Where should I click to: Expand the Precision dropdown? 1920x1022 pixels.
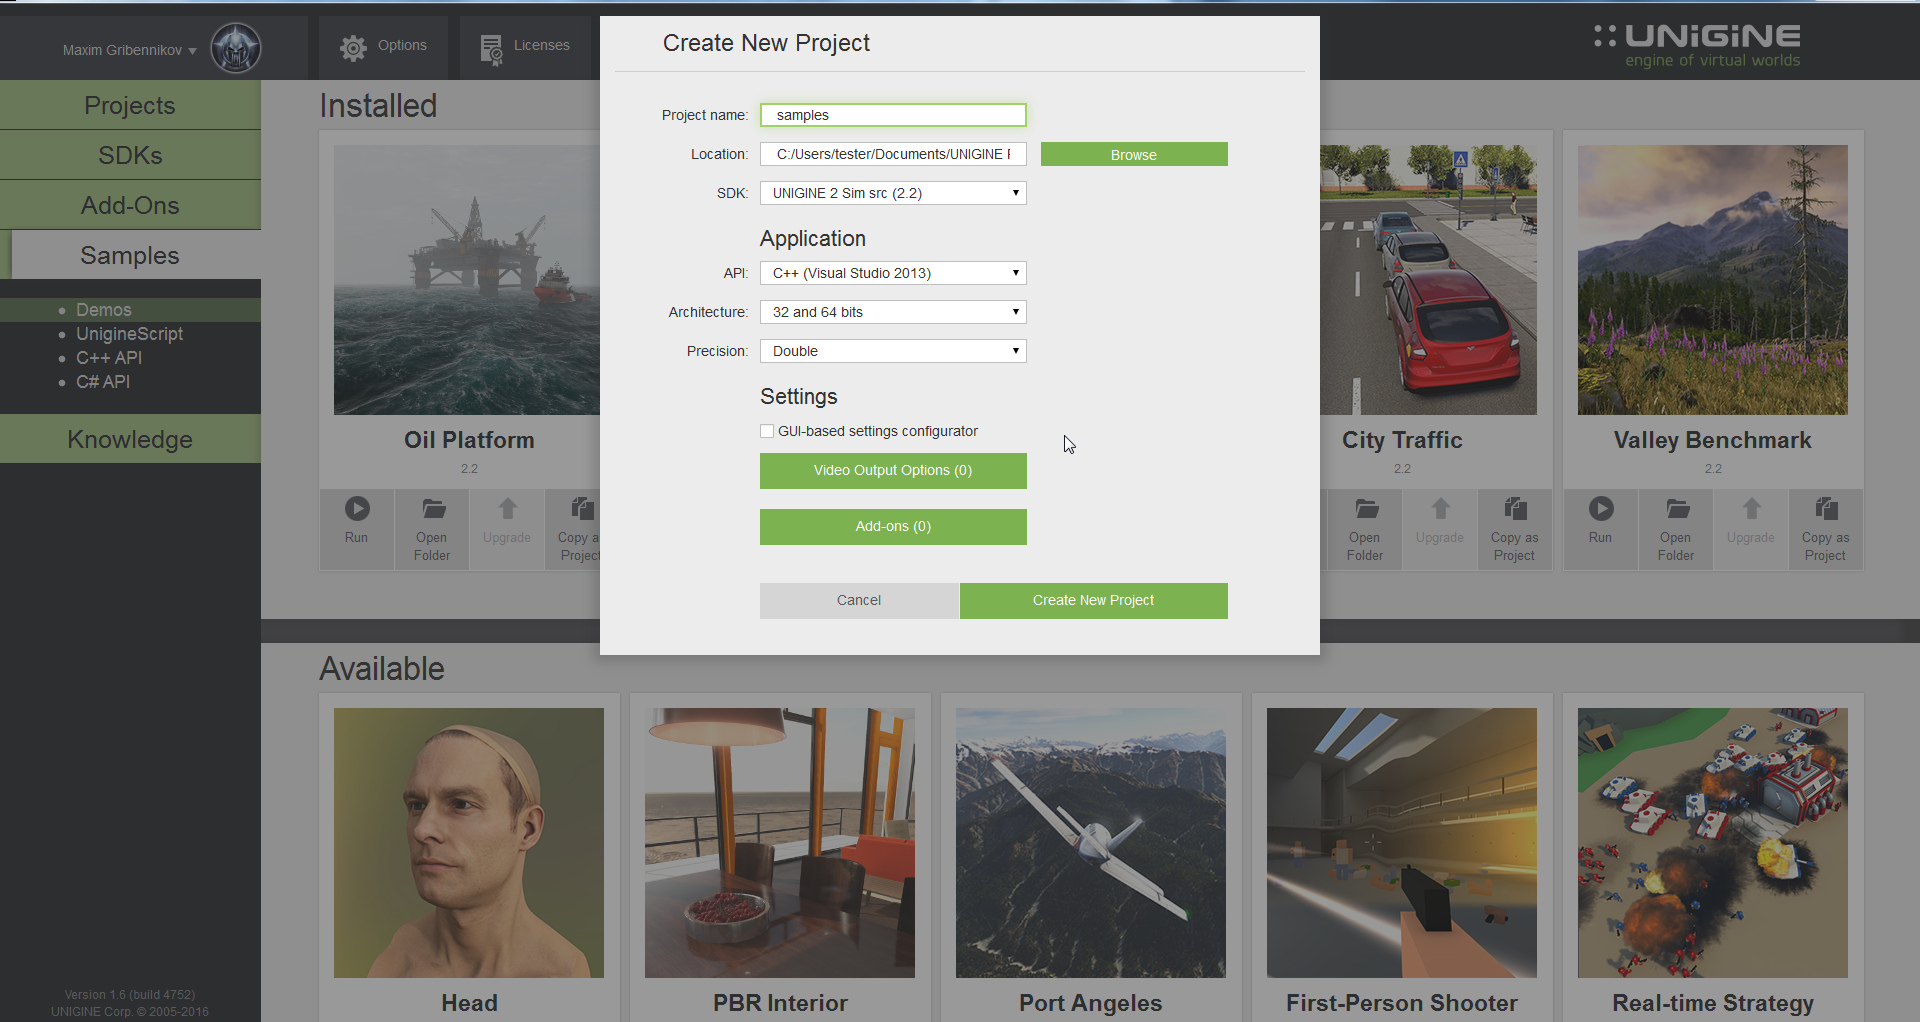coord(893,351)
